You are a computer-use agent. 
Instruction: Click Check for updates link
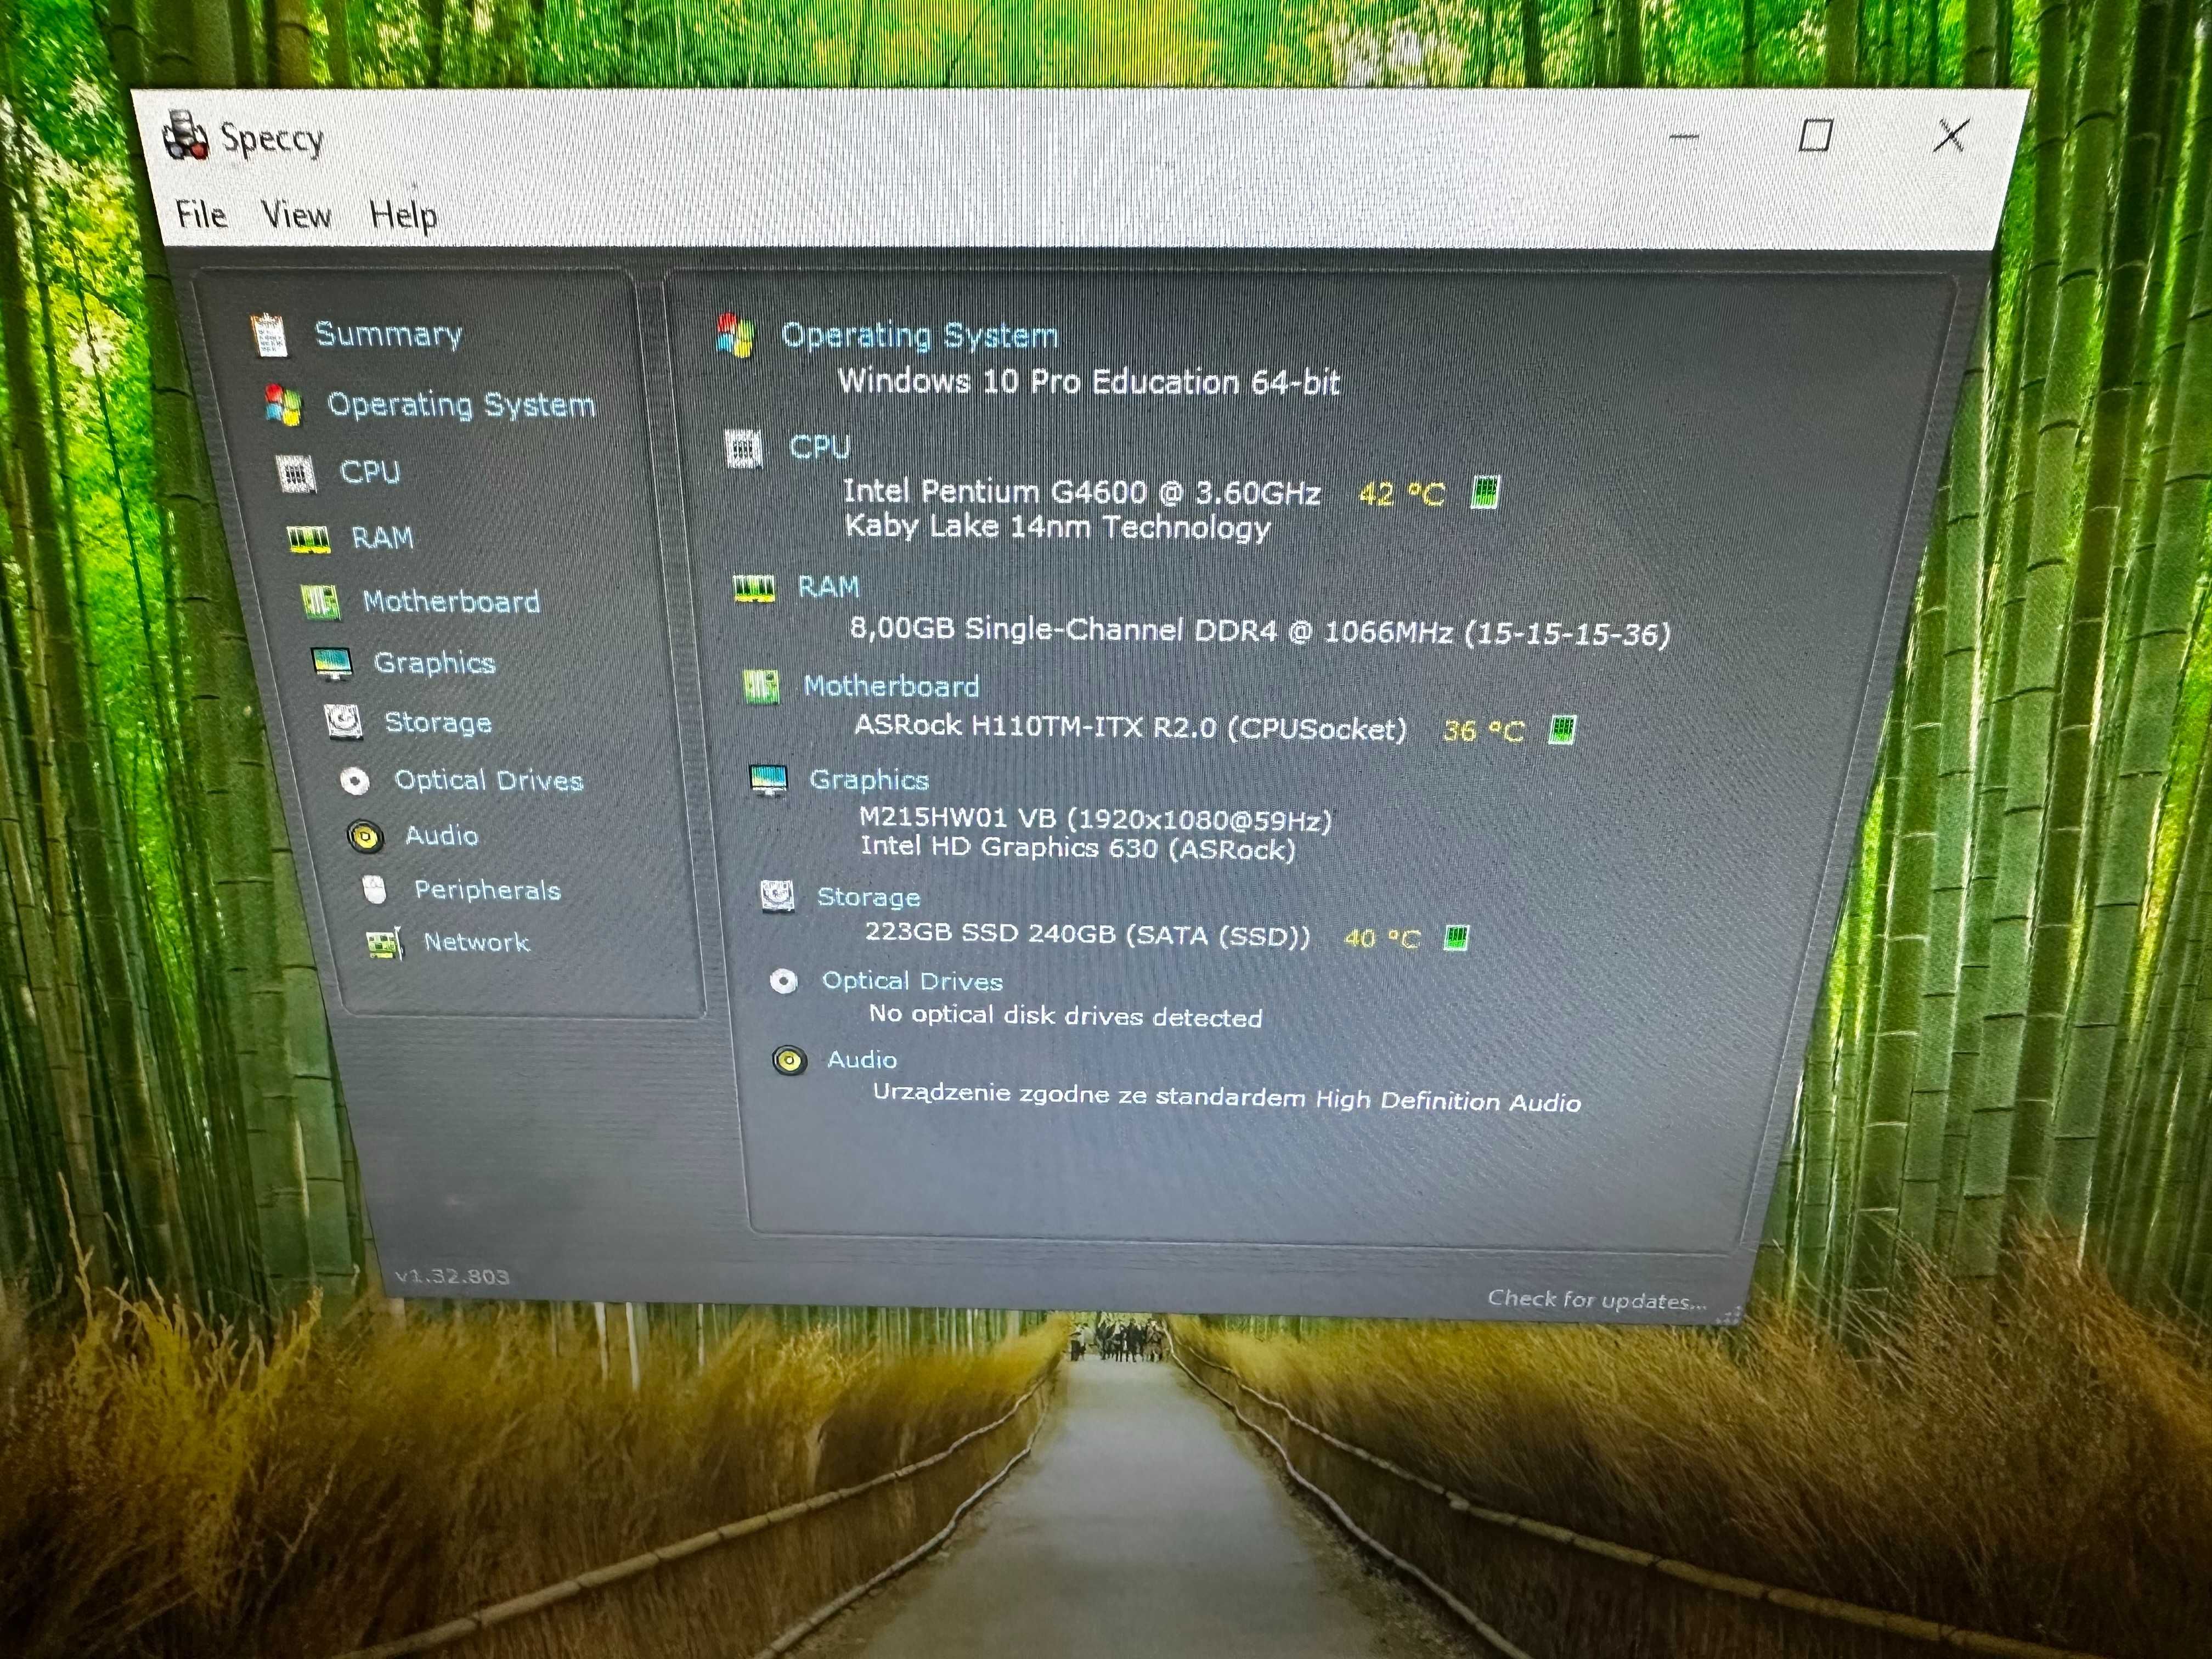click(1597, 1300)
